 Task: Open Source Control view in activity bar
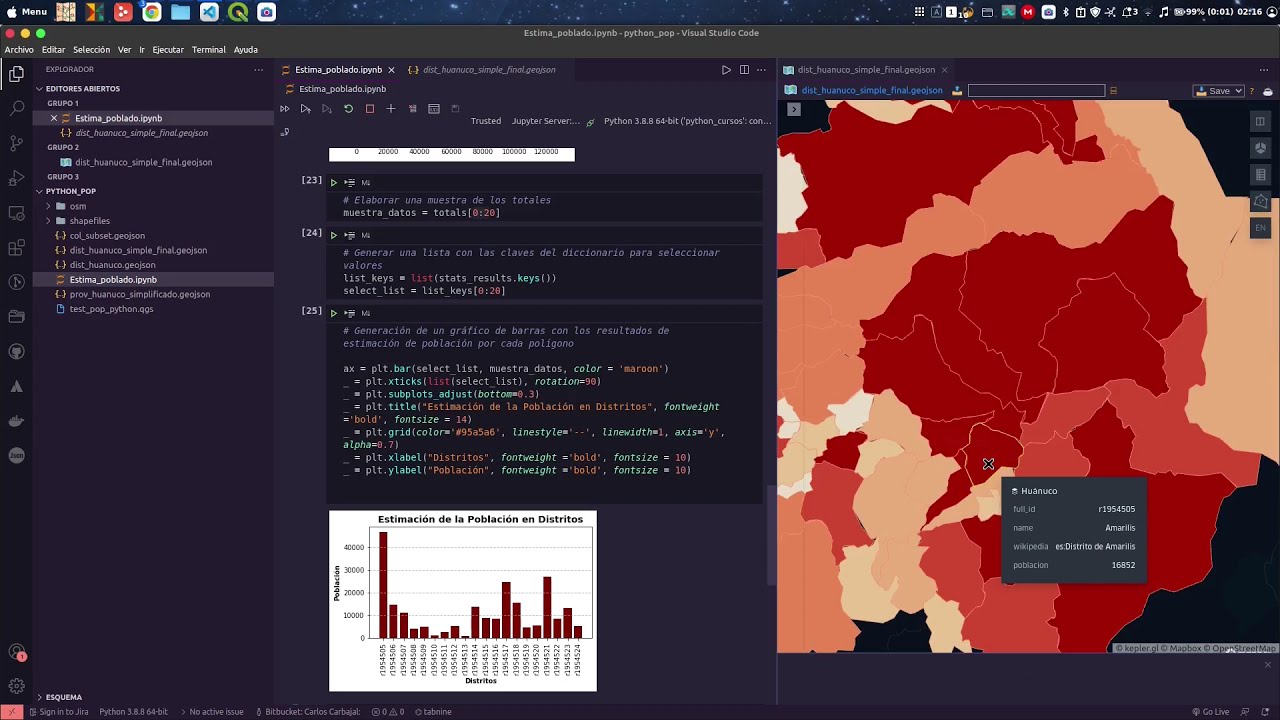[x=16, y=143]
